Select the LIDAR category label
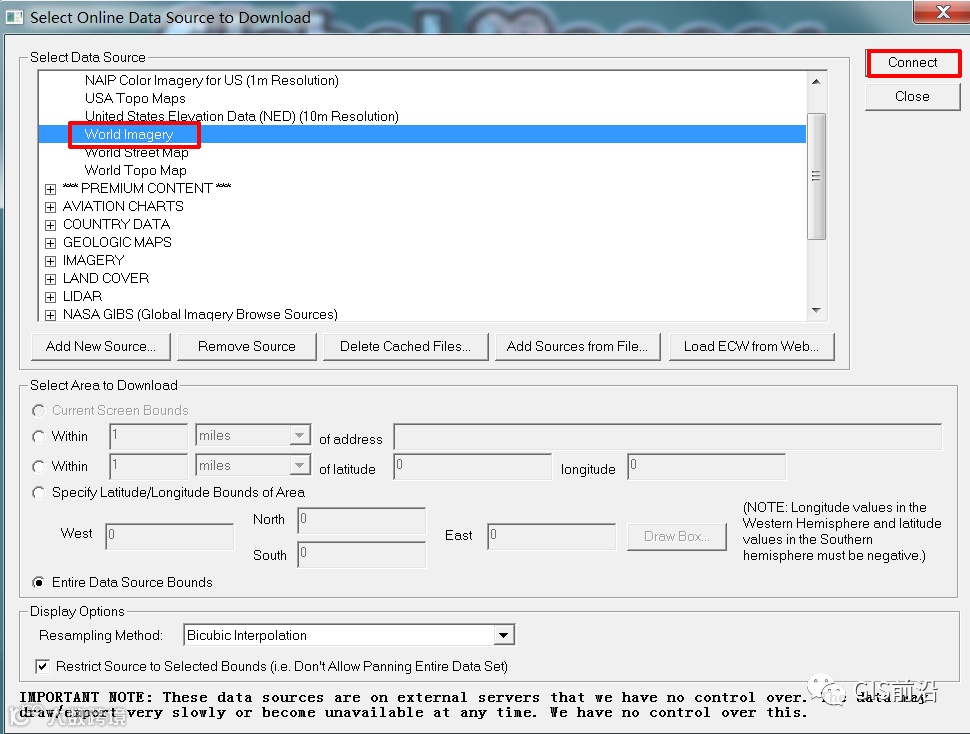This screenshot has width=970, height=734. pos(82,296)
